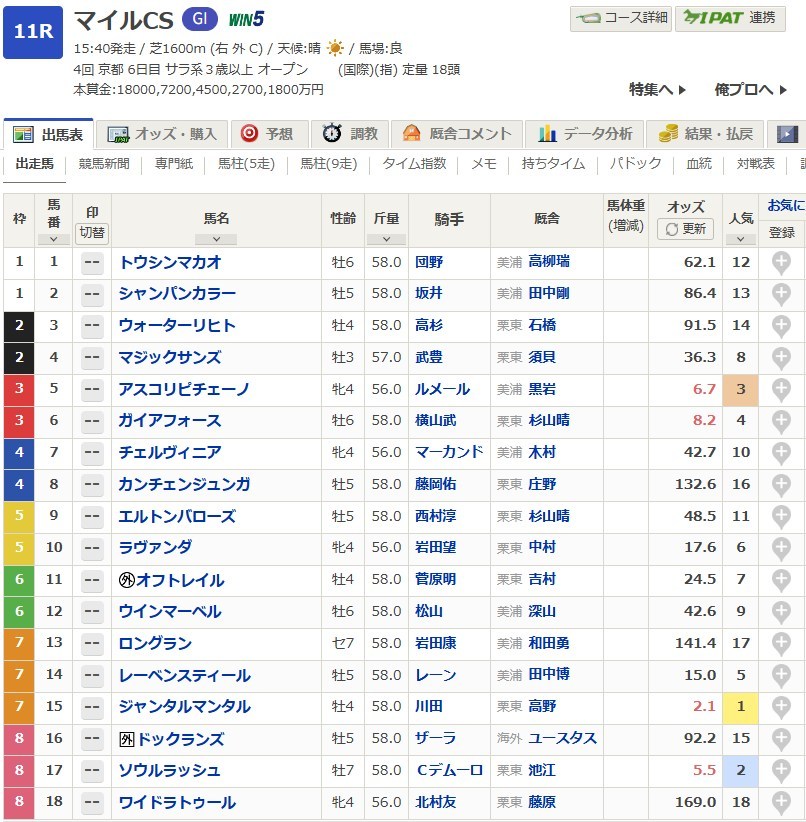Click the video icon tab after 結果・払戻

[x=788, y=134]
